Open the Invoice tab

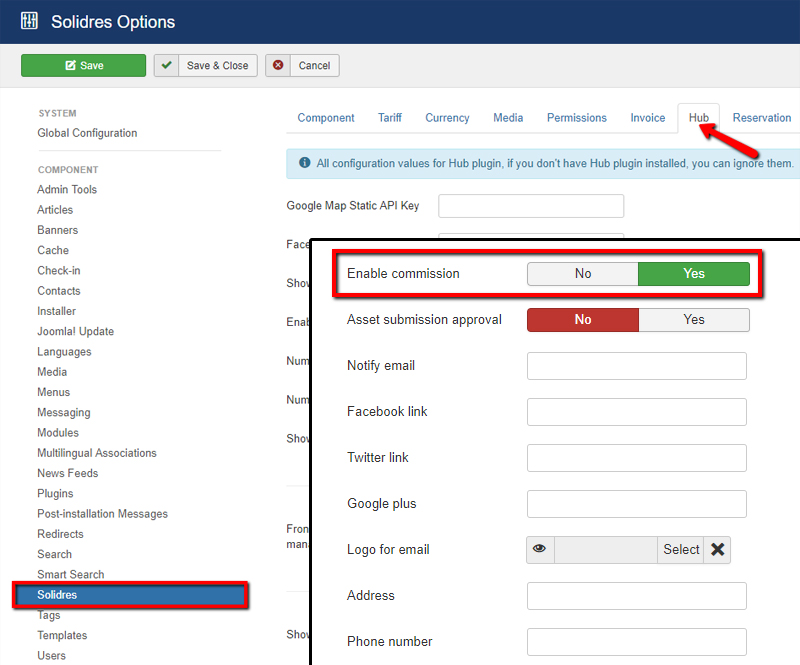click(648, 117)
